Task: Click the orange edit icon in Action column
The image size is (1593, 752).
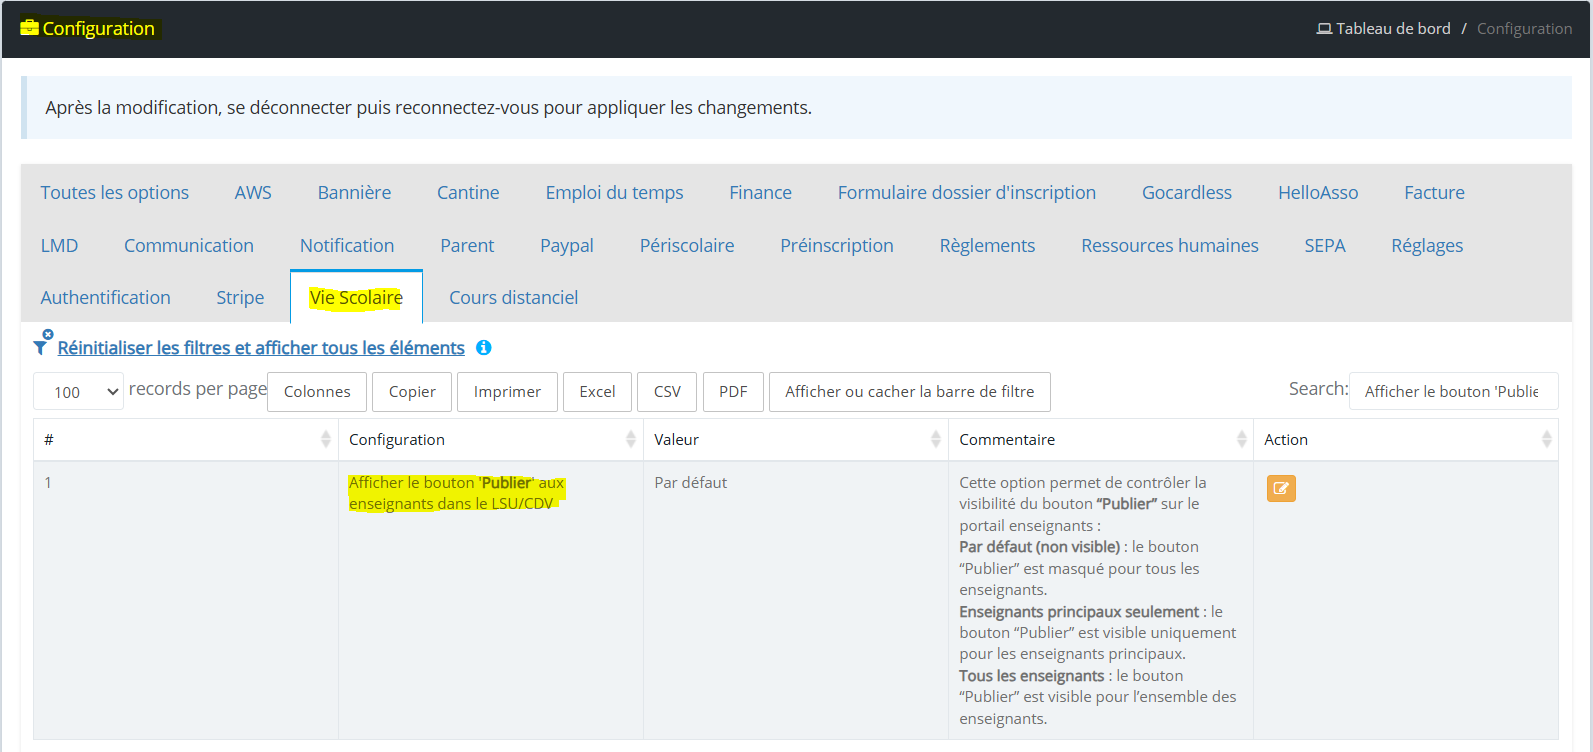Action: point(1280,488)
